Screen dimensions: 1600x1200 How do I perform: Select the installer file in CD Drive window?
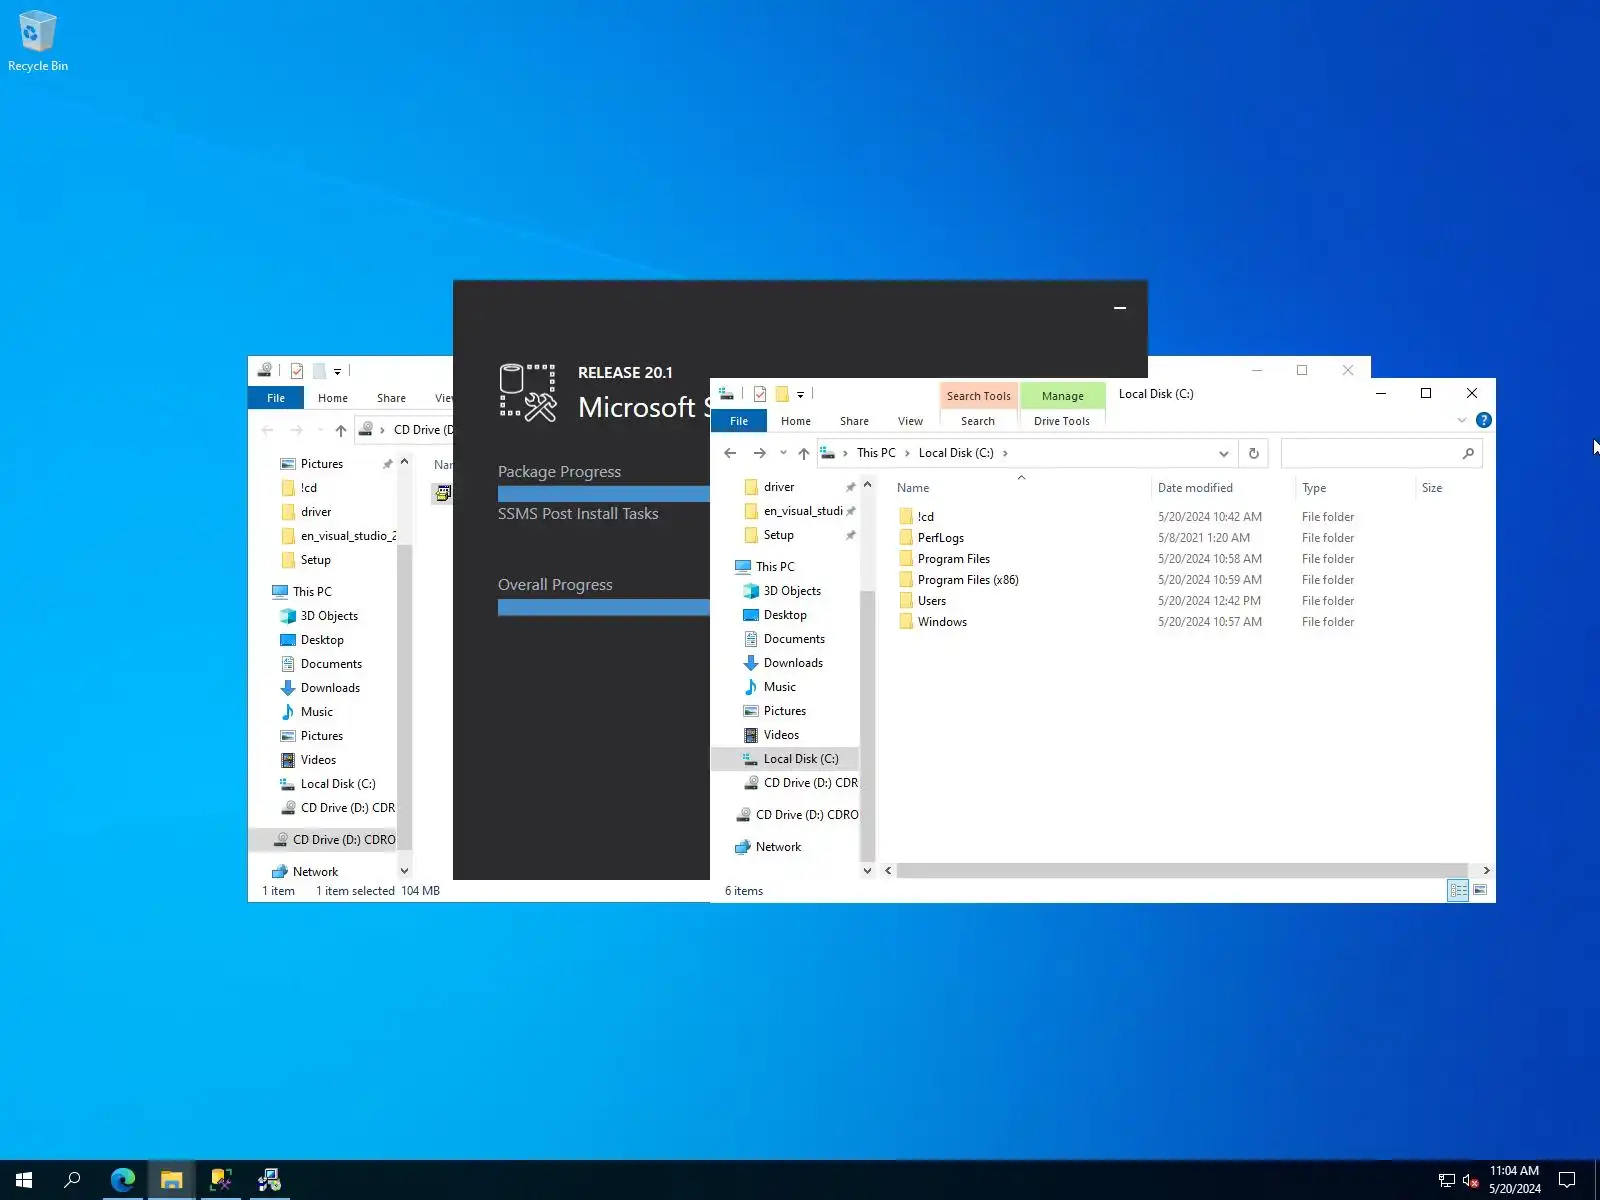443,493
